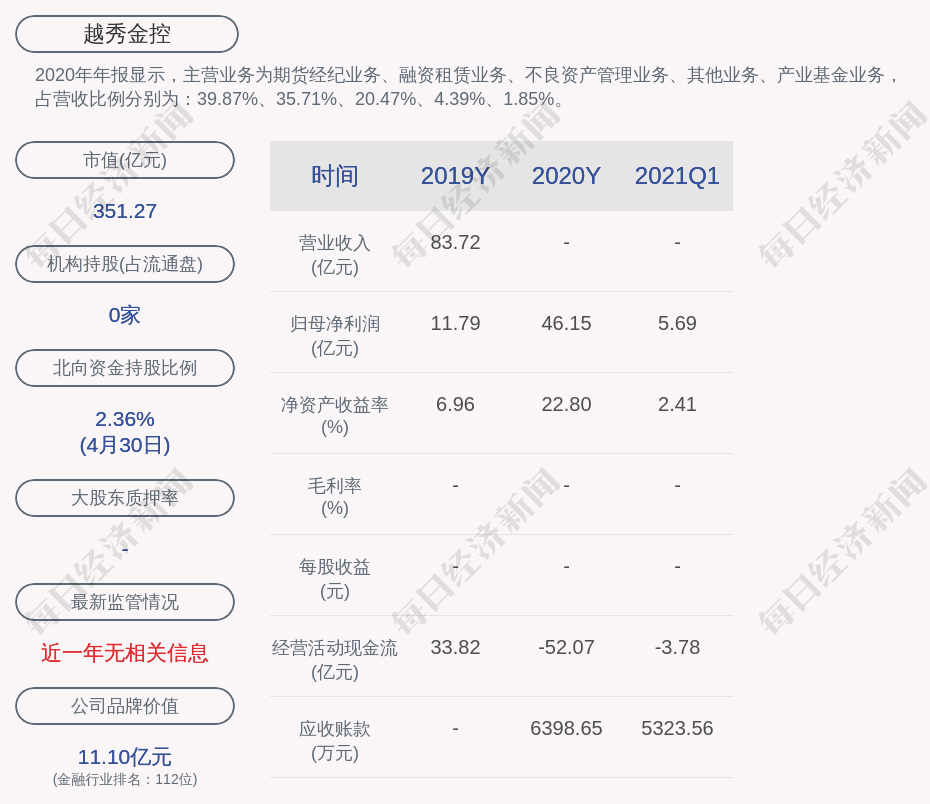
Task: Click the market value figure 351.27
Action: (125, 211)
